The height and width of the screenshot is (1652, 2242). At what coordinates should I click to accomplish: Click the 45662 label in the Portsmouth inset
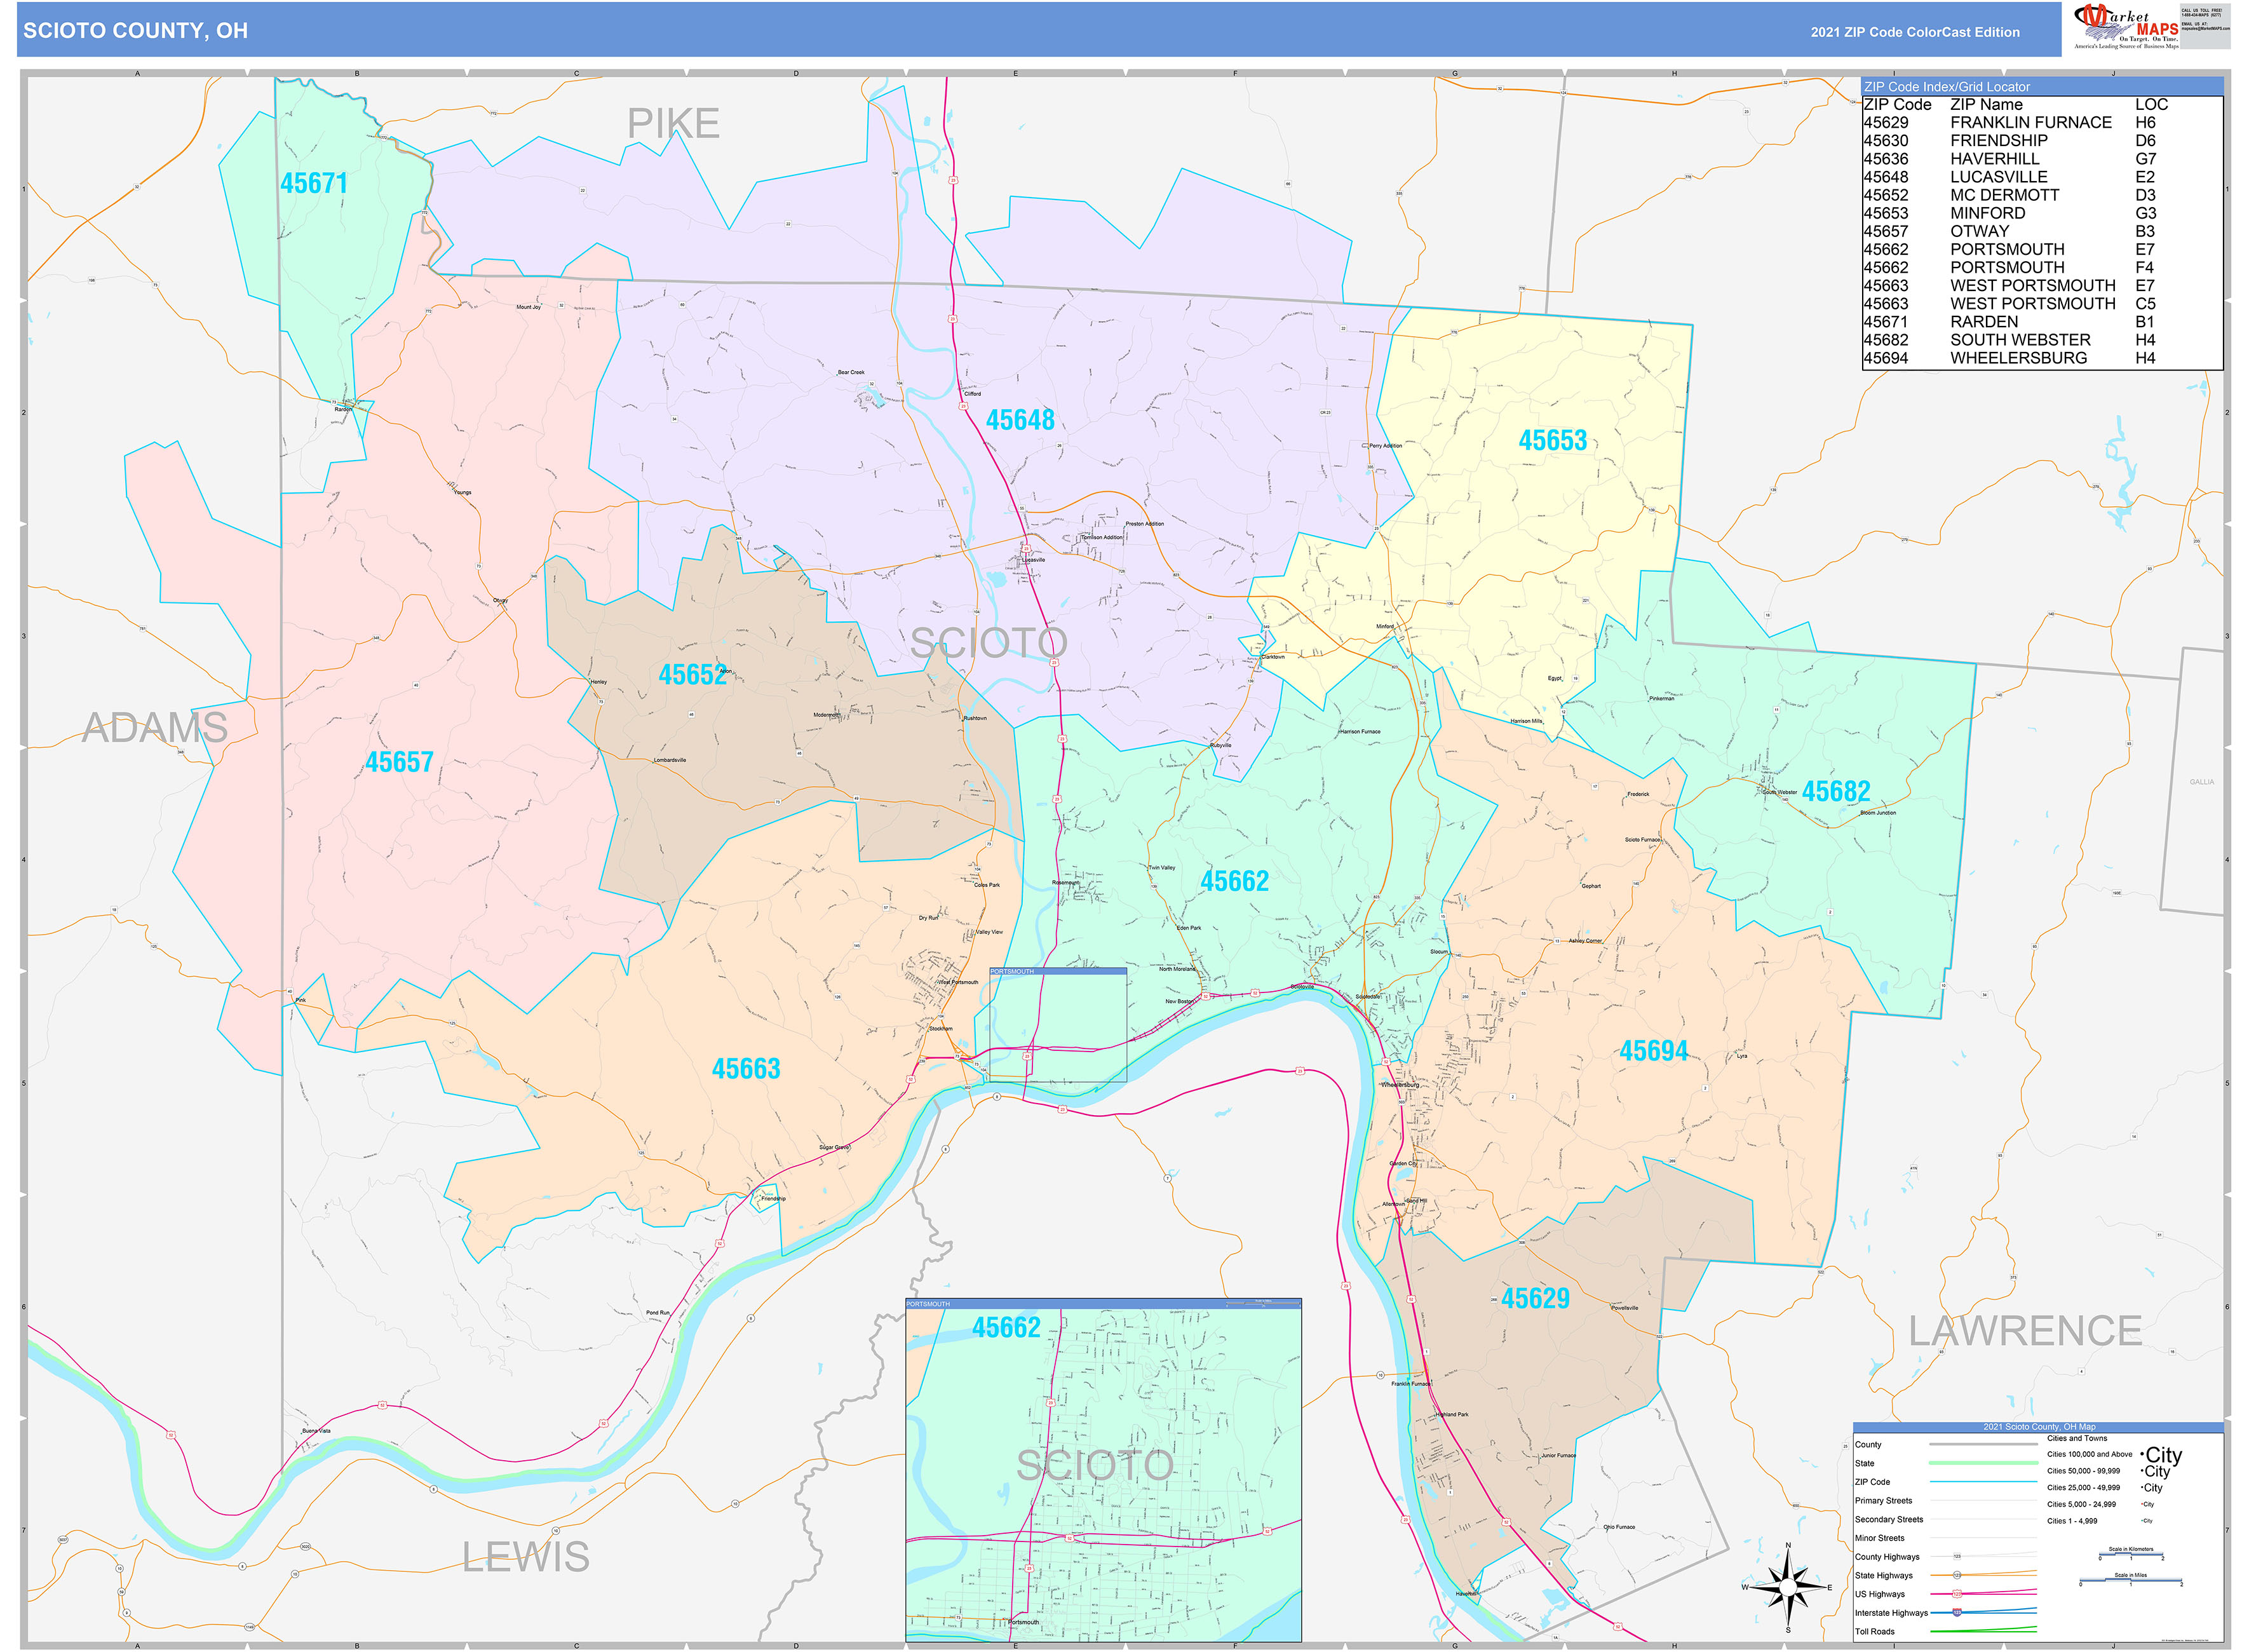click(1006, 1328)
